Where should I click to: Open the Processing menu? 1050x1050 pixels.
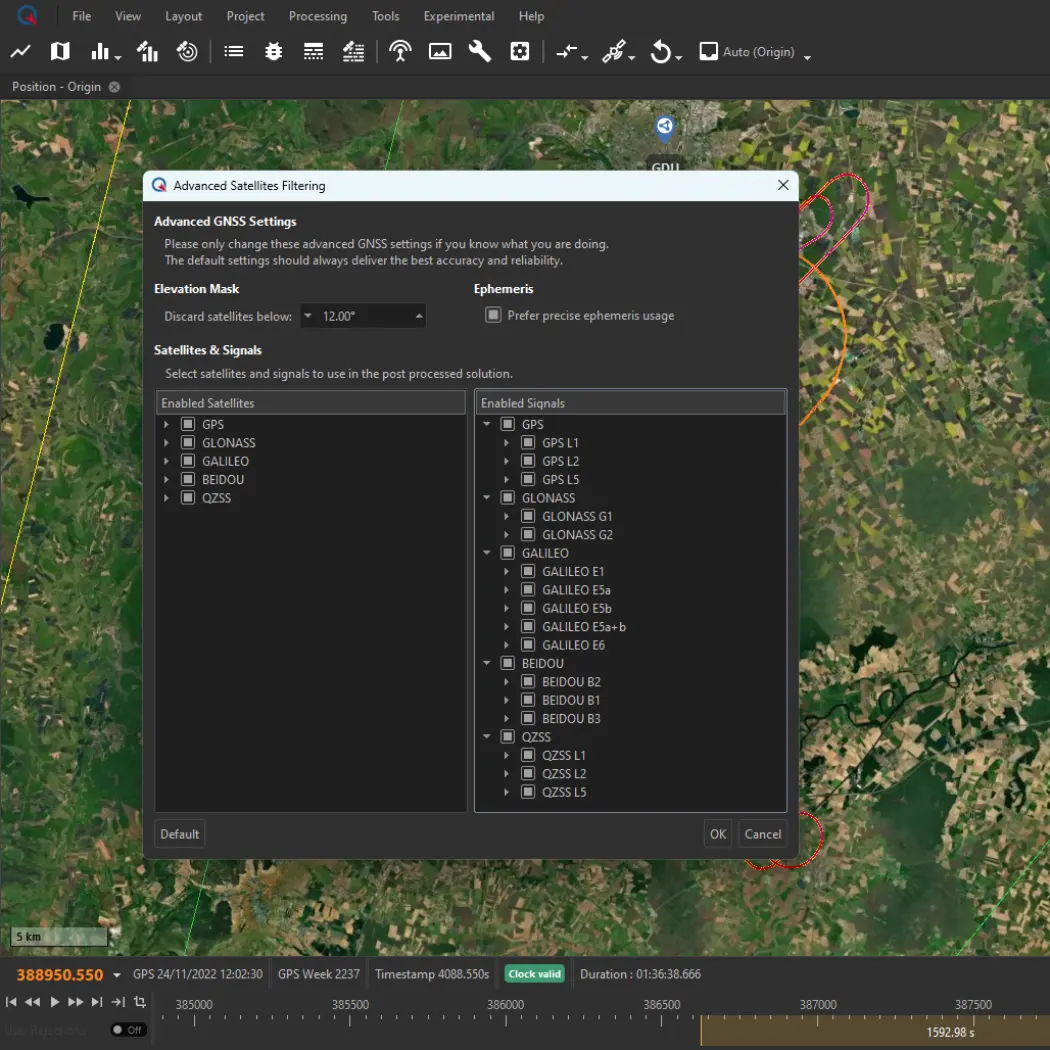318,16
